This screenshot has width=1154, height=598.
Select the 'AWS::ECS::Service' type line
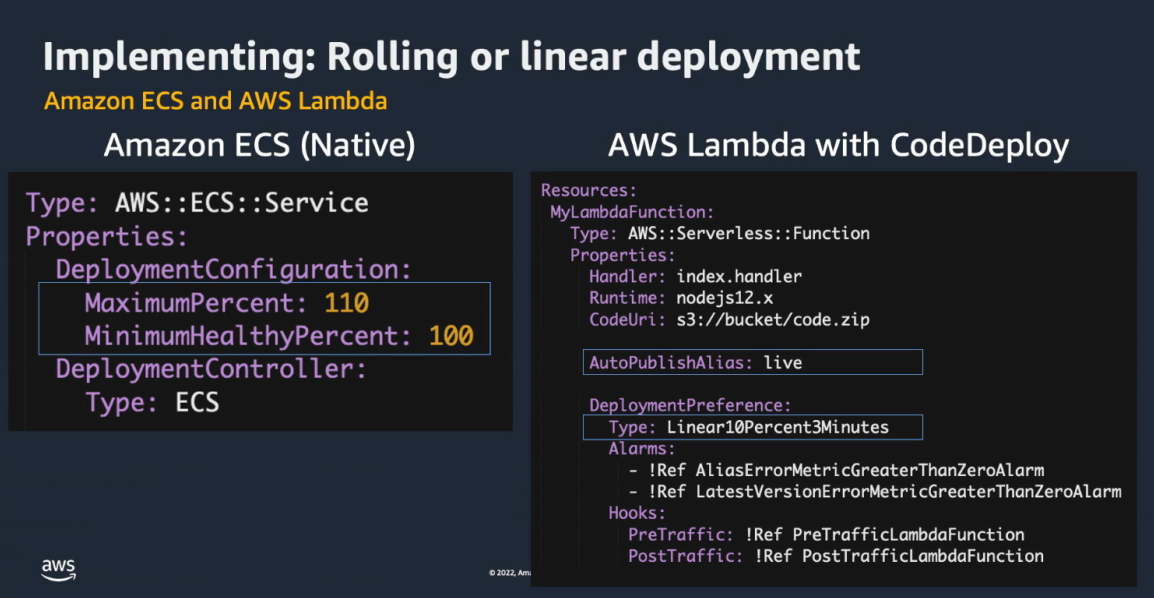coord(242,203)
